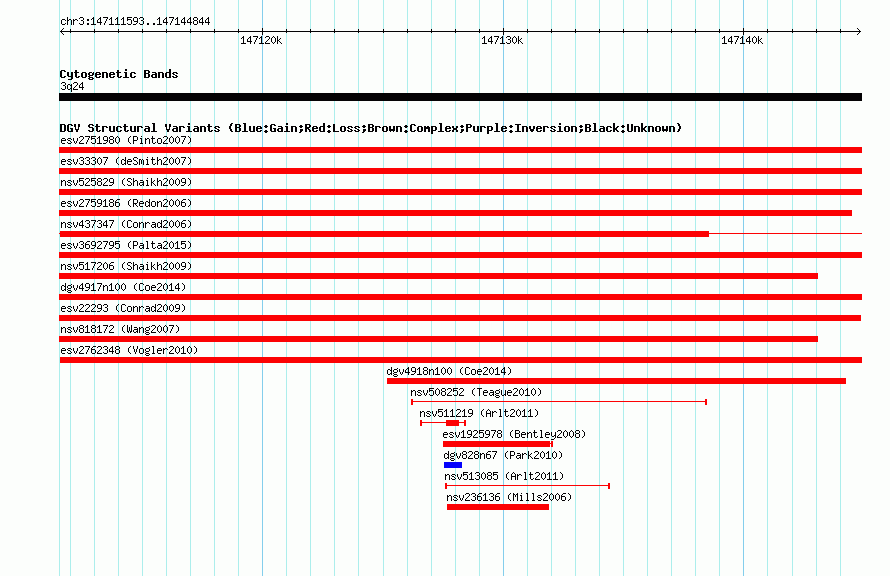The height and width of the screenshot is (576, 890).
Task: Click the red bar of esv2751980 (Pinto2007)
Action: pos(460,150)
